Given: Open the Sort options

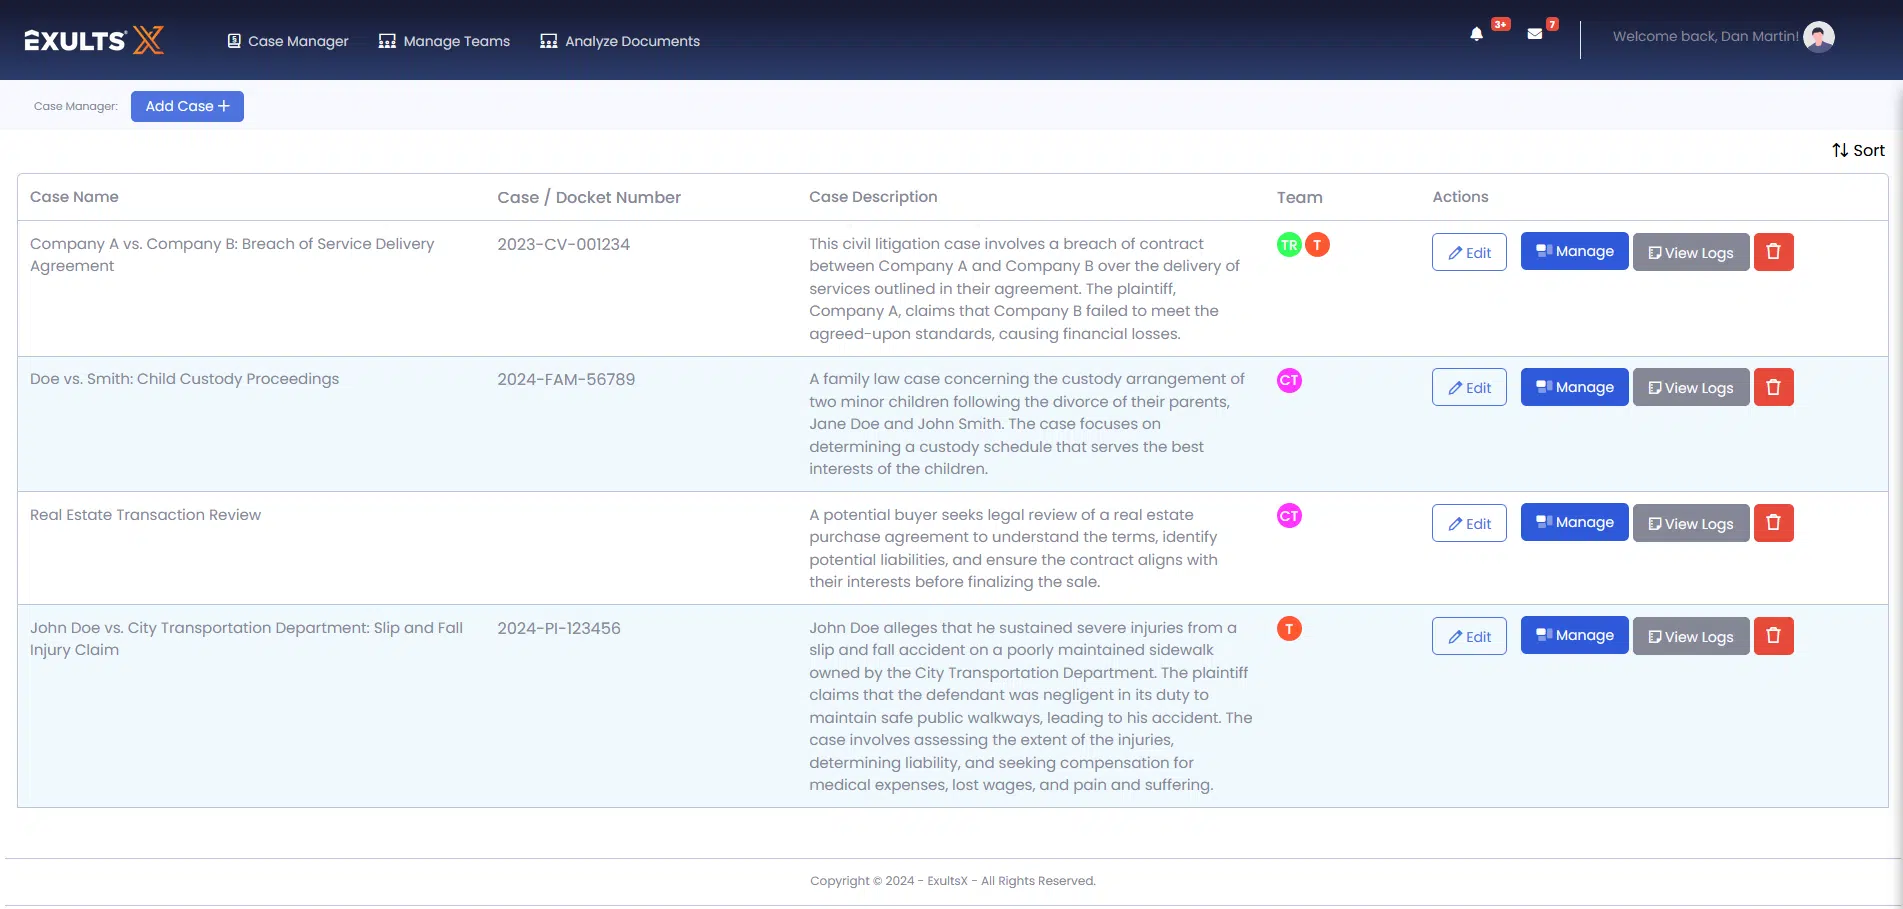Looking at the screenshot, I should (x=1858, y=151).
